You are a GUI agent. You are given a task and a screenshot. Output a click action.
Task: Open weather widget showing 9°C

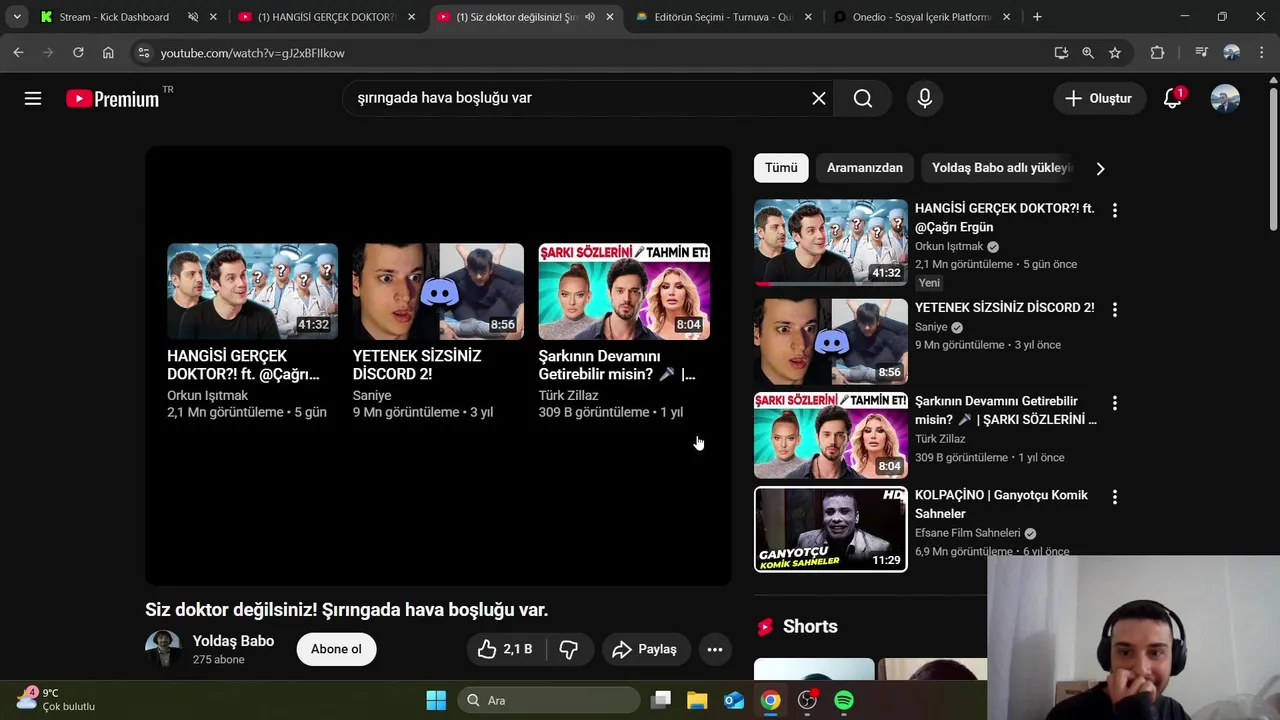coord(57,699)
